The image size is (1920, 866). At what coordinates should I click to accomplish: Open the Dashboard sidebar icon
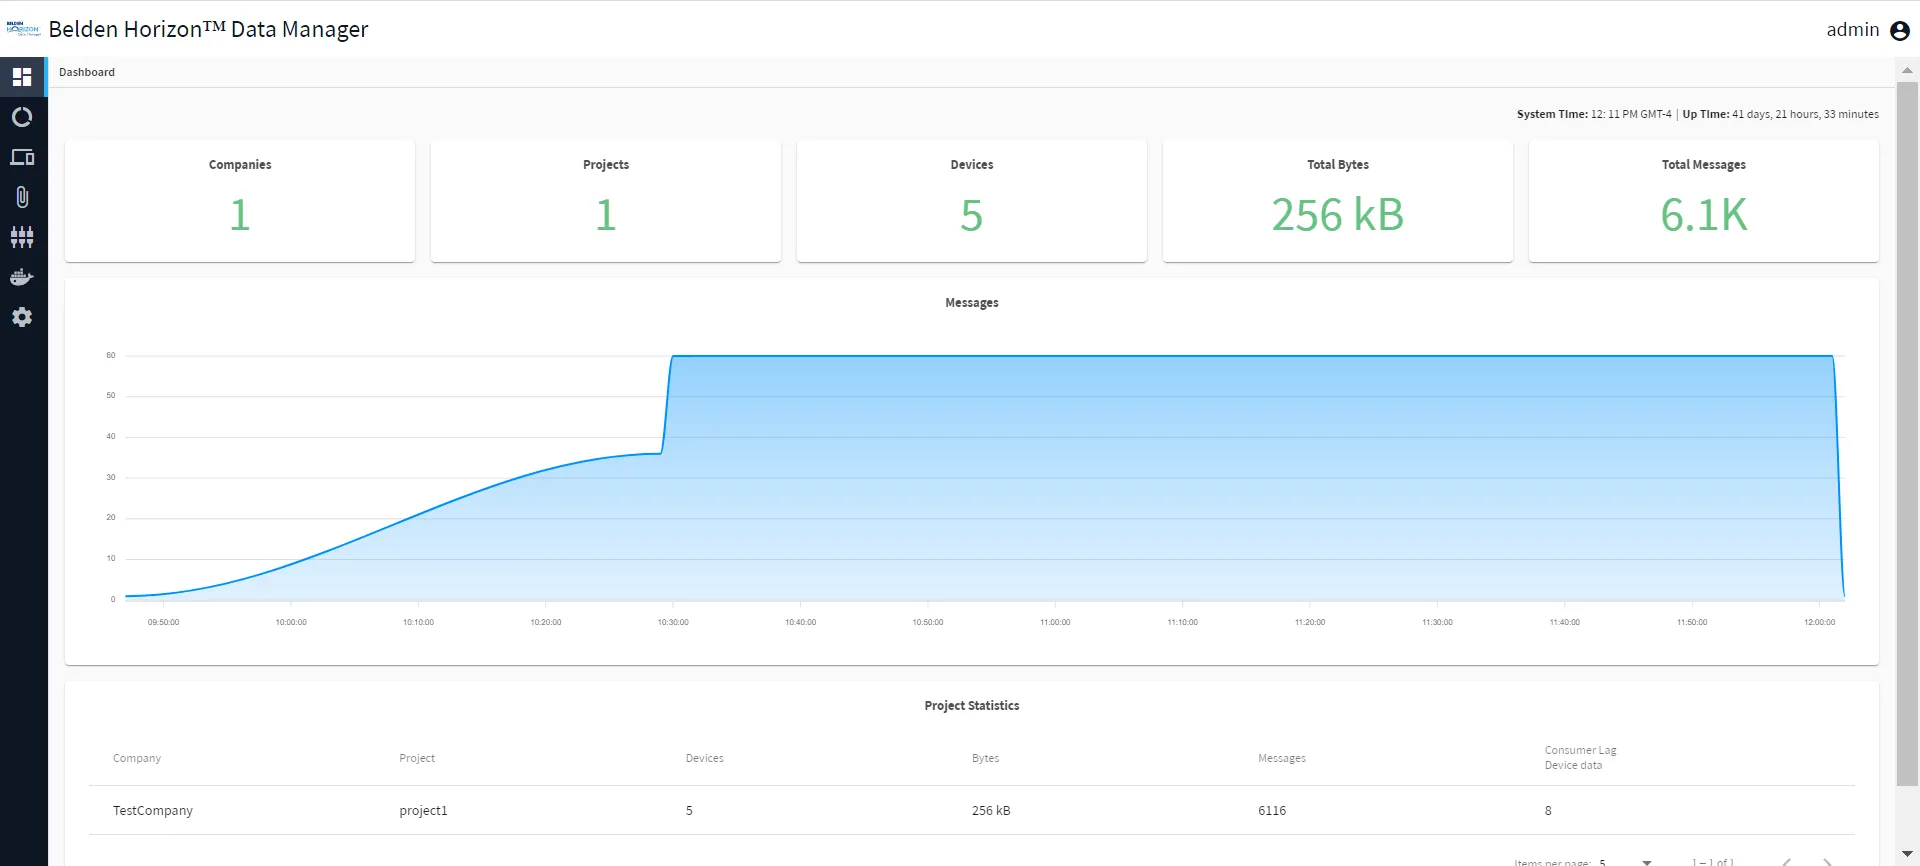coord(22,77)
